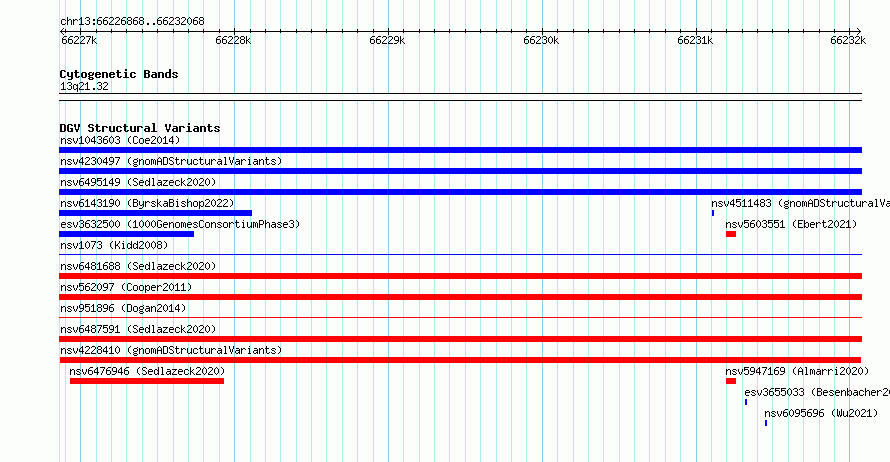Open nsv4230497 (gnomADStructuralVariants) label
The width and height of the screenshot is (890, 462).
click(x=171, y=161)
